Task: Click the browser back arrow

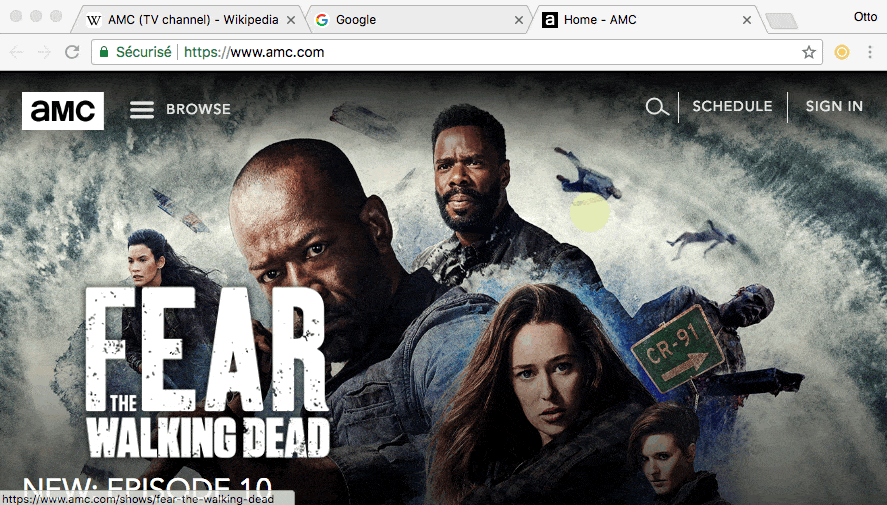Action: pos(16,52)
